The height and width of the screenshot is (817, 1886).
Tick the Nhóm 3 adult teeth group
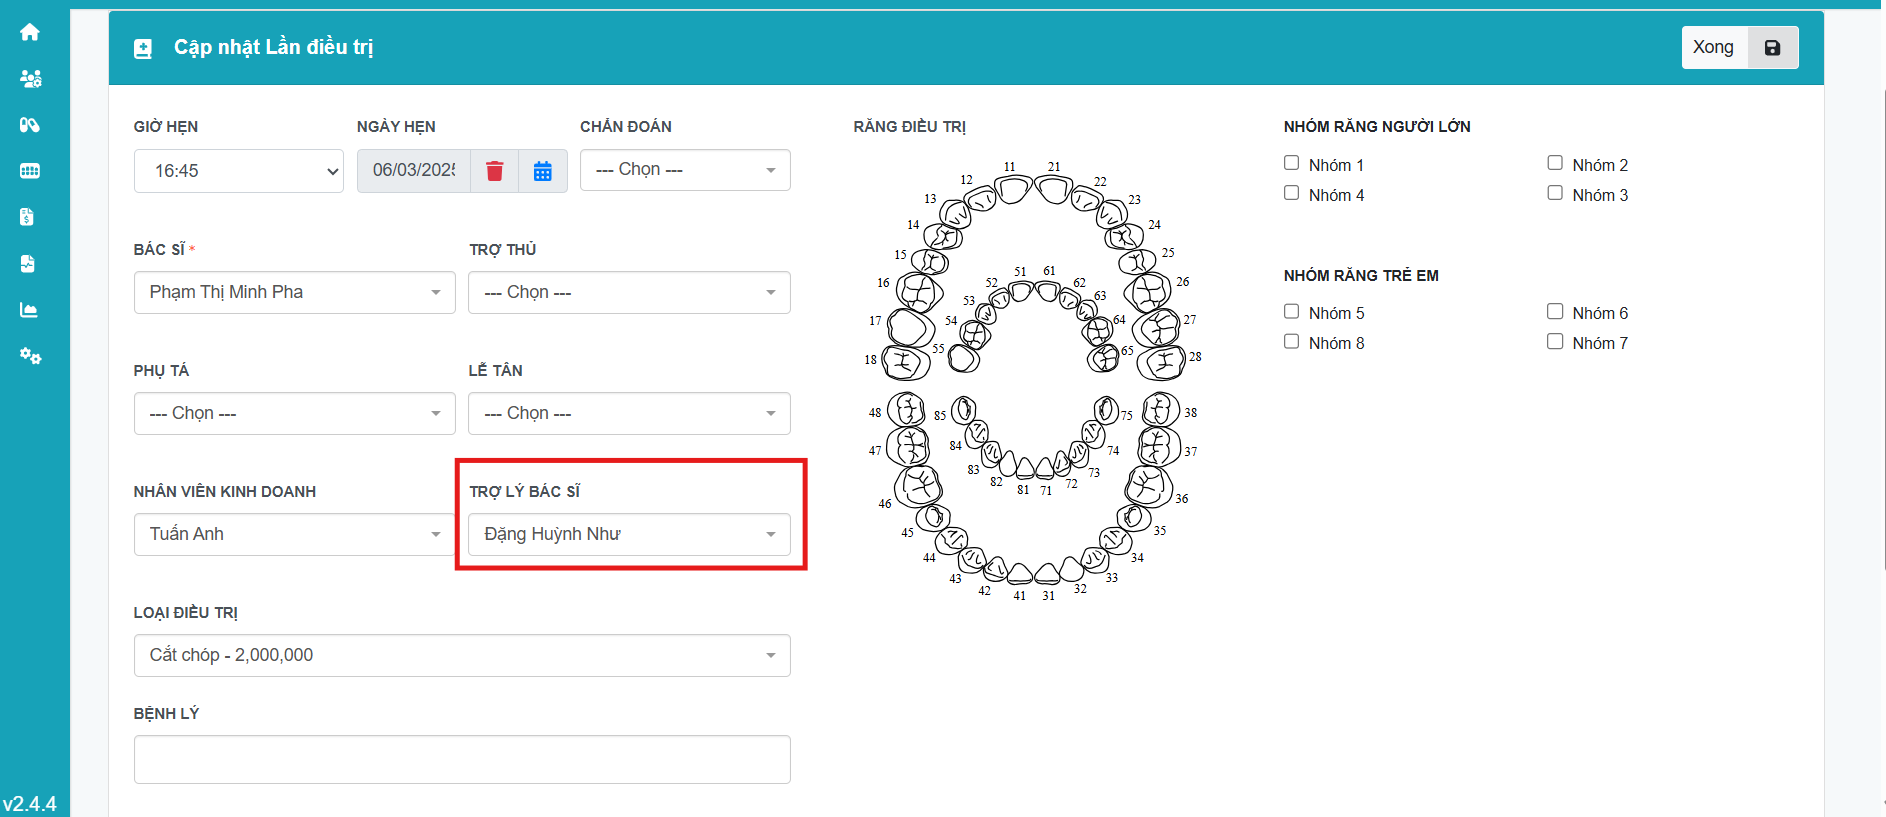tap(1555, 193)
